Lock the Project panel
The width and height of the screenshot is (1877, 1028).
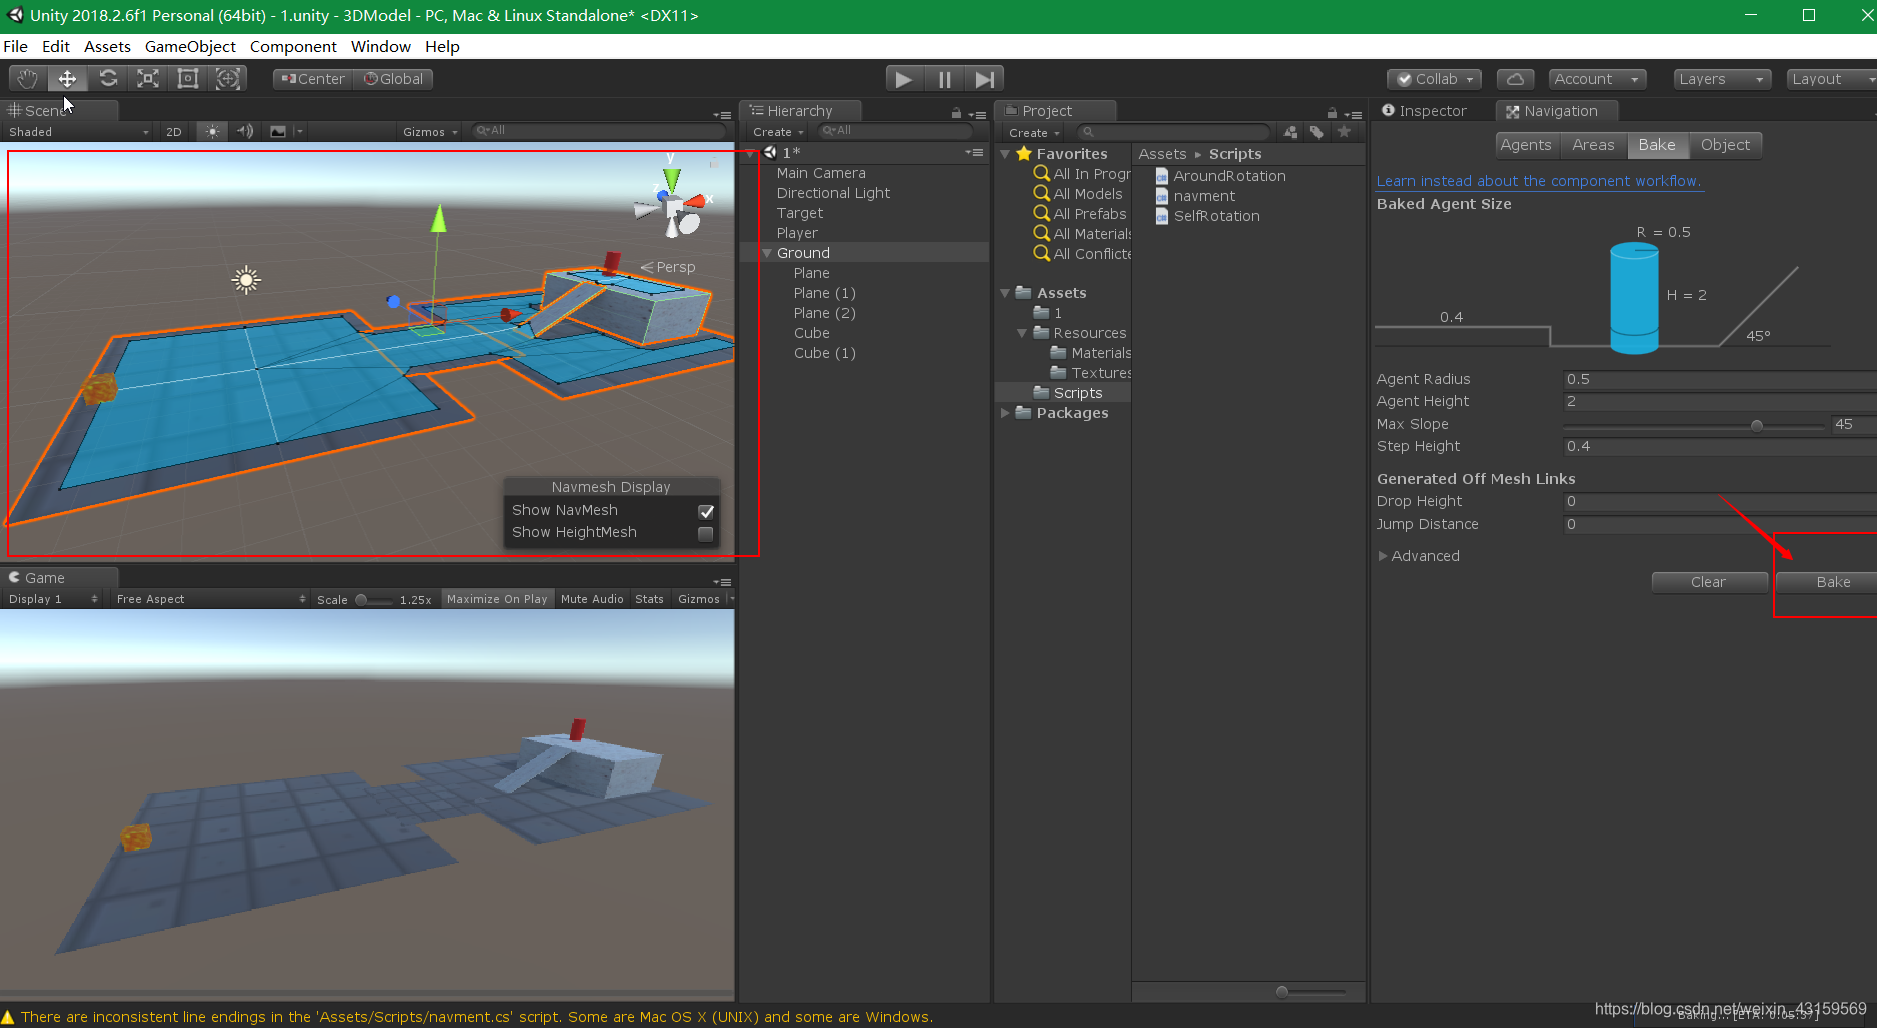click(x=1332, y=113)
